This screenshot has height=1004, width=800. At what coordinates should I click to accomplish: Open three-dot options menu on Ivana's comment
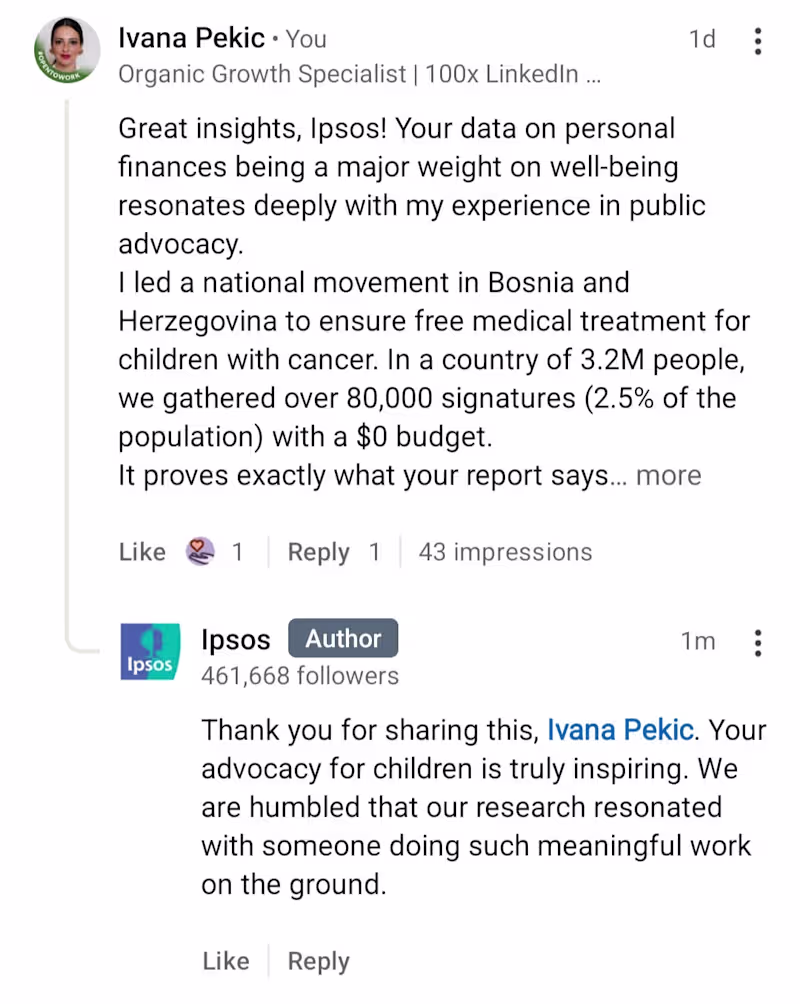pyautogui.click(x=758, y=41)
